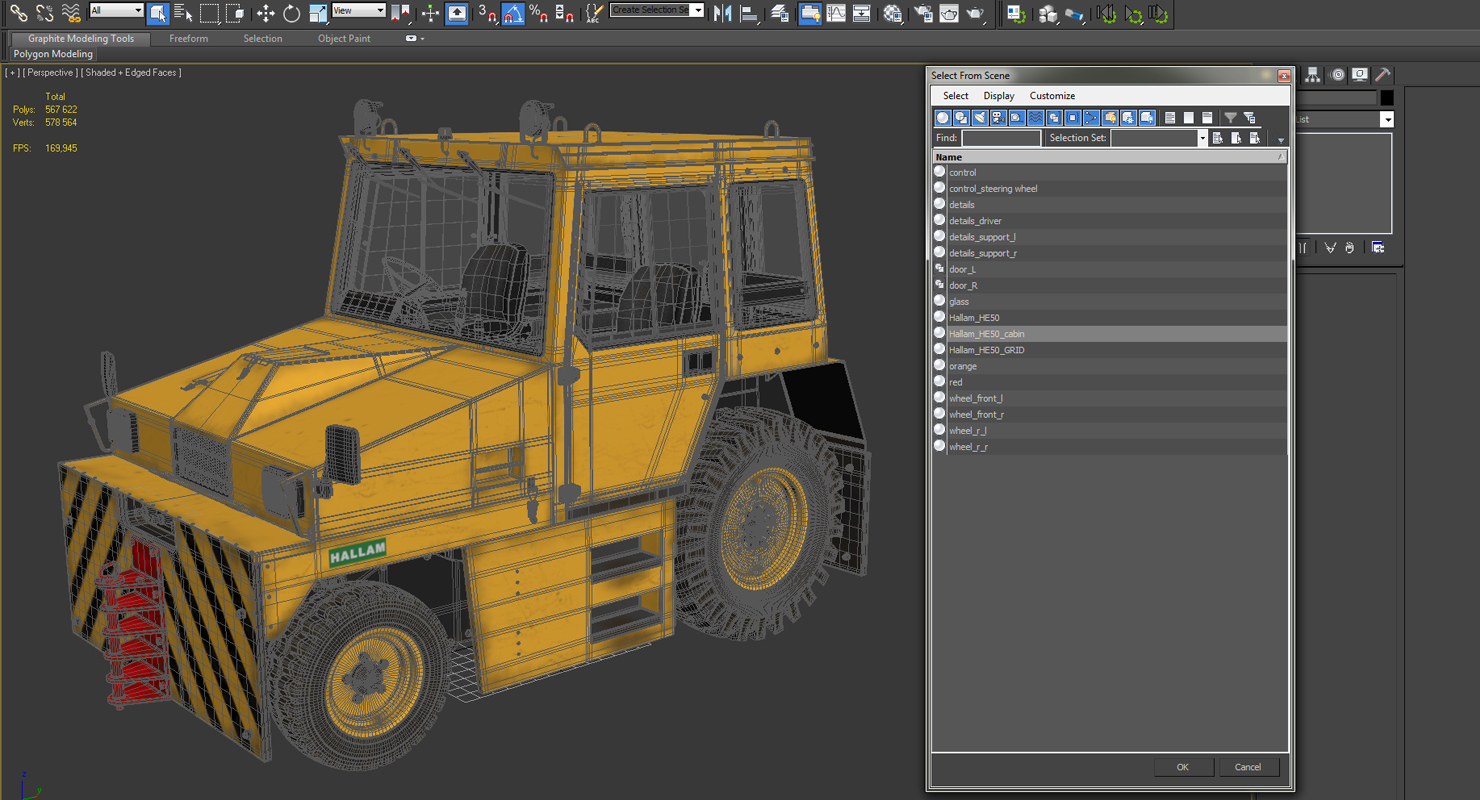
Task: Open selection filter dropdown set to All
Action: (117, 10)
